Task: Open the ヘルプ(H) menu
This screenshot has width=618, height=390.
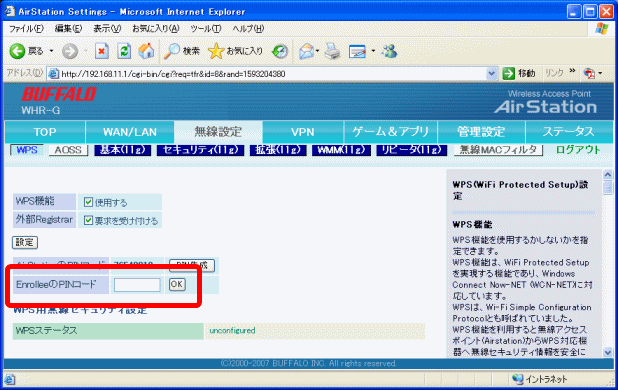Action: click(x=248, y=29)
